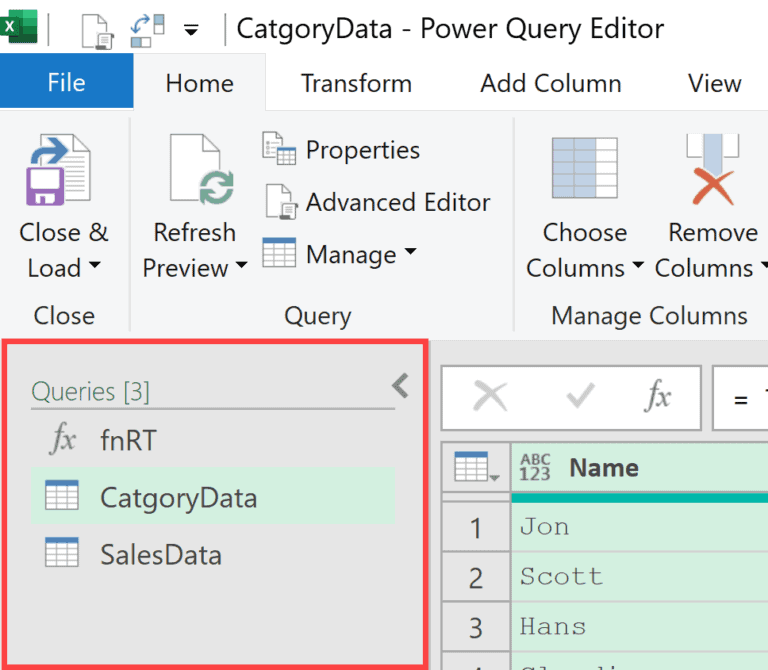The height and width of the screenshot is (670, 768).
Task: Open query Properties
Action: pos(362,150)
